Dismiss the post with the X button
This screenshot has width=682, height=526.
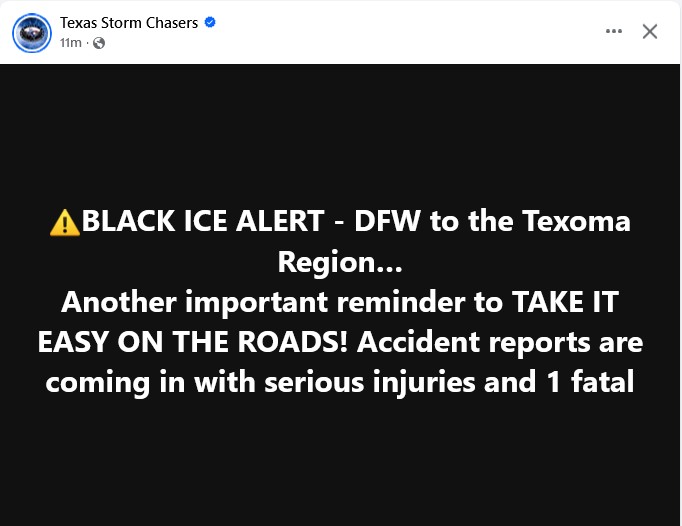tap(650, 31)
